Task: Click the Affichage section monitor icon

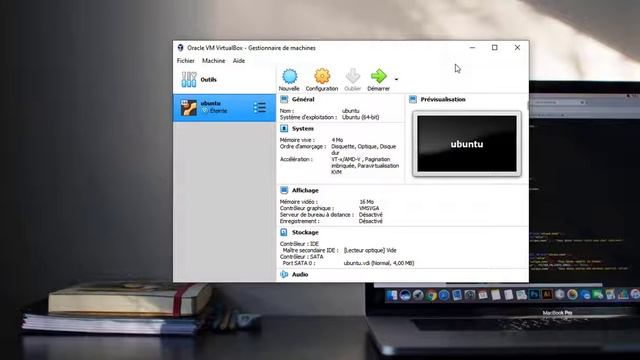Action: pos(284,190)
